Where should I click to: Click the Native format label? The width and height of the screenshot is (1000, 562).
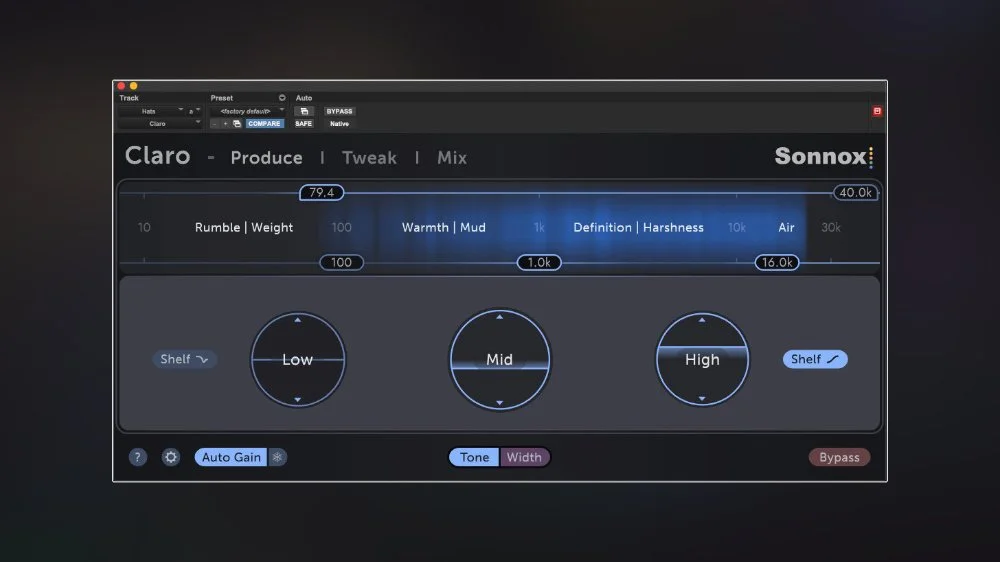[x=339, y=124]
